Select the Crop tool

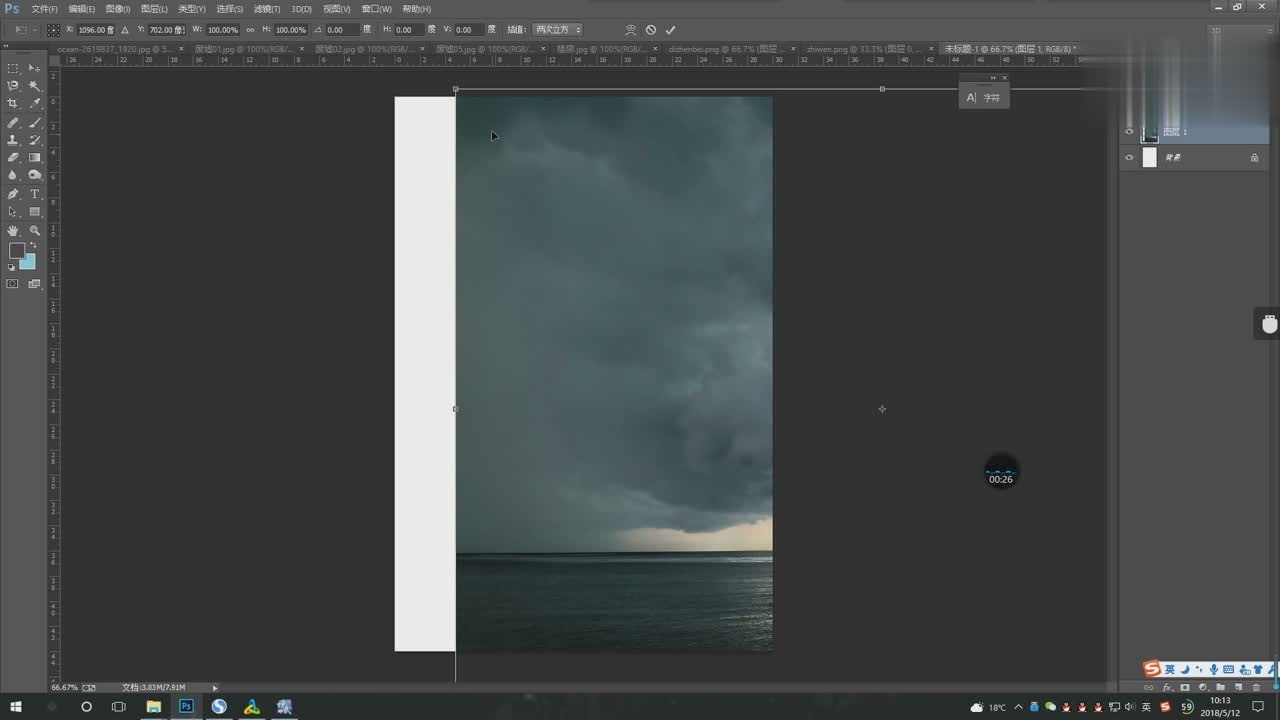tap(13, 104)
